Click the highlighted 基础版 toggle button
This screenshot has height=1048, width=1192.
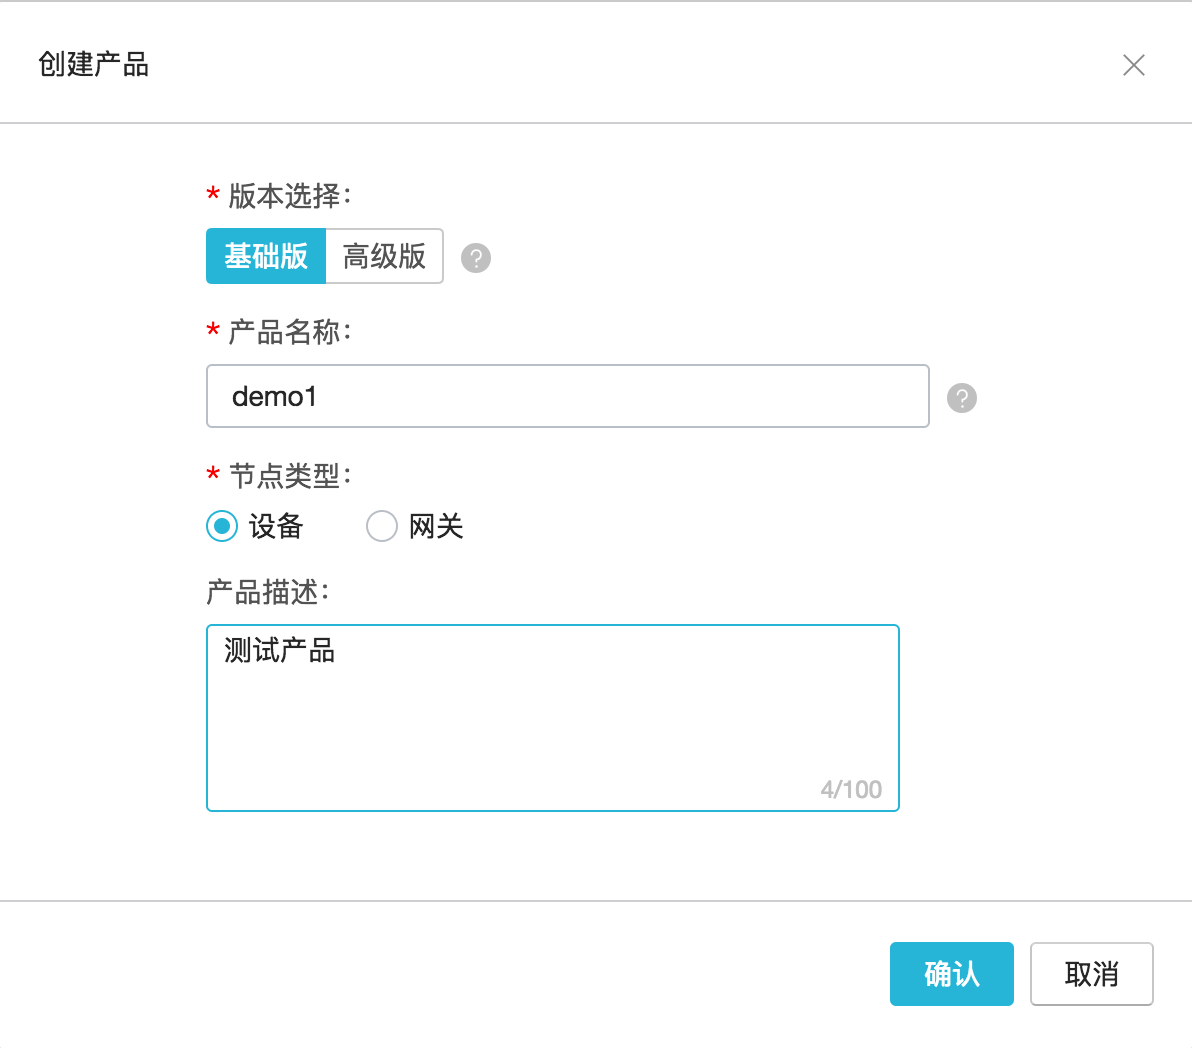[265, 256]
